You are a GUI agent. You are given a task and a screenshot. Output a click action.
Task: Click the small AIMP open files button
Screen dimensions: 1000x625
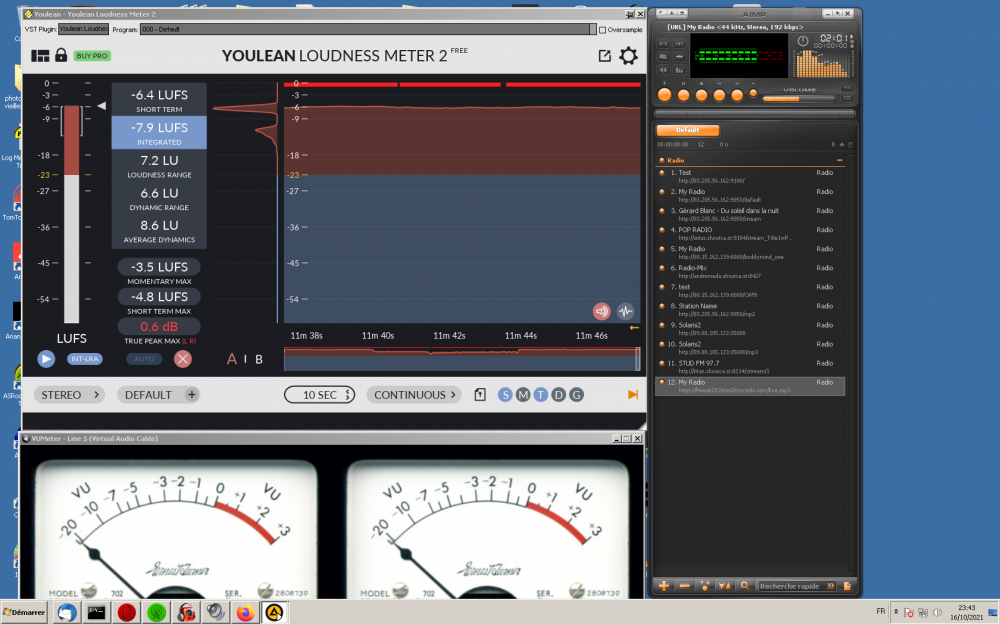click(x=753, y=93)
